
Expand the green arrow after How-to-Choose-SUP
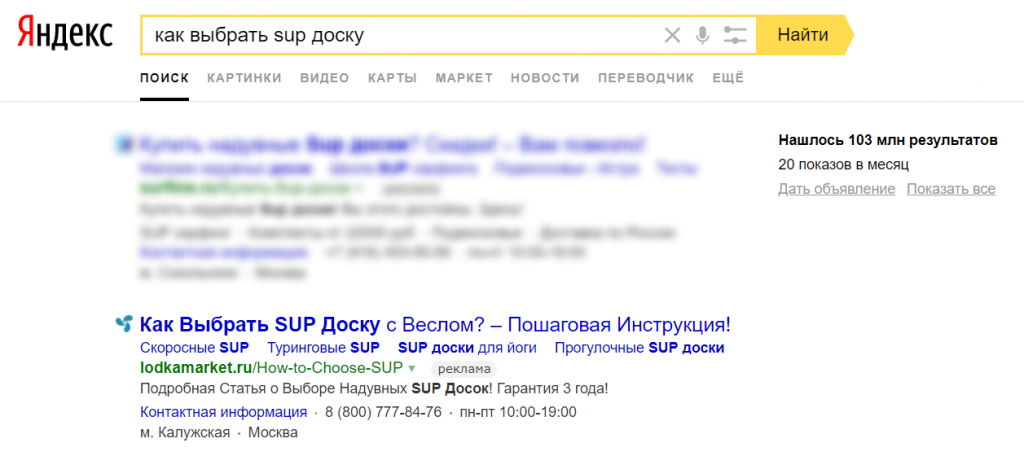click(x=411, y=368)
